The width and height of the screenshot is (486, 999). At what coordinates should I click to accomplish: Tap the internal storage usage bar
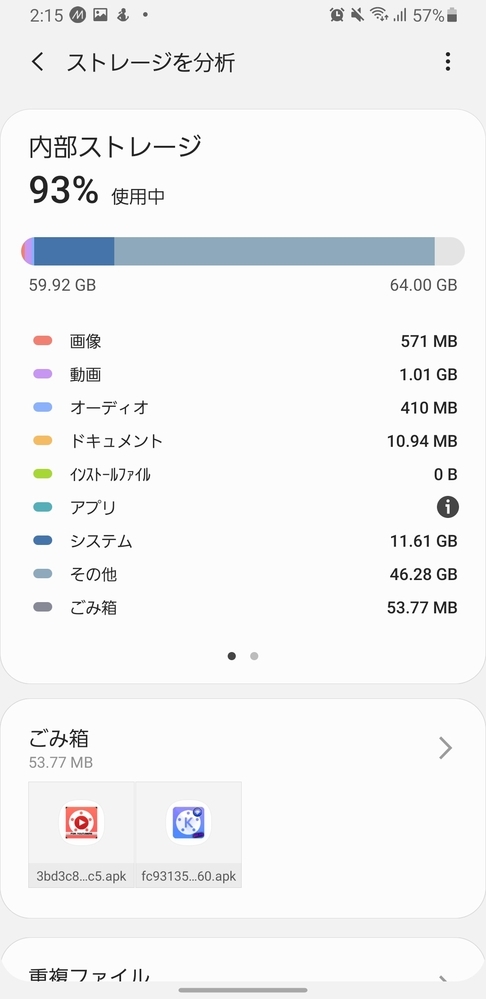point(243,251)
